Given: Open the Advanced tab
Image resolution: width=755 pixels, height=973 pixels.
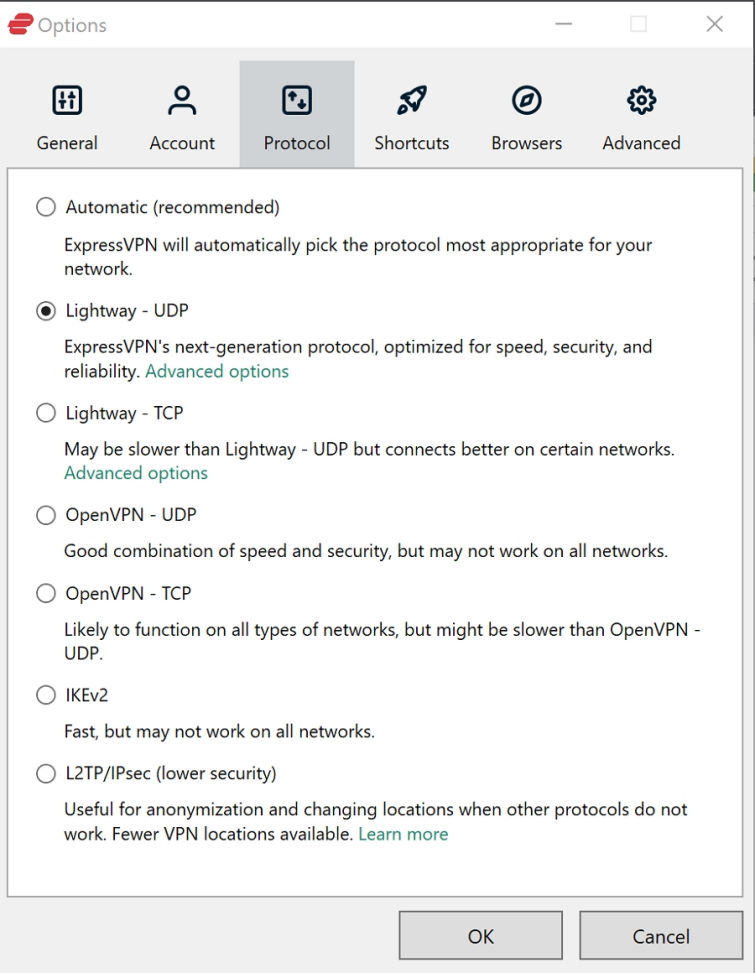Looking at the screenshot, I should (640, 113).
